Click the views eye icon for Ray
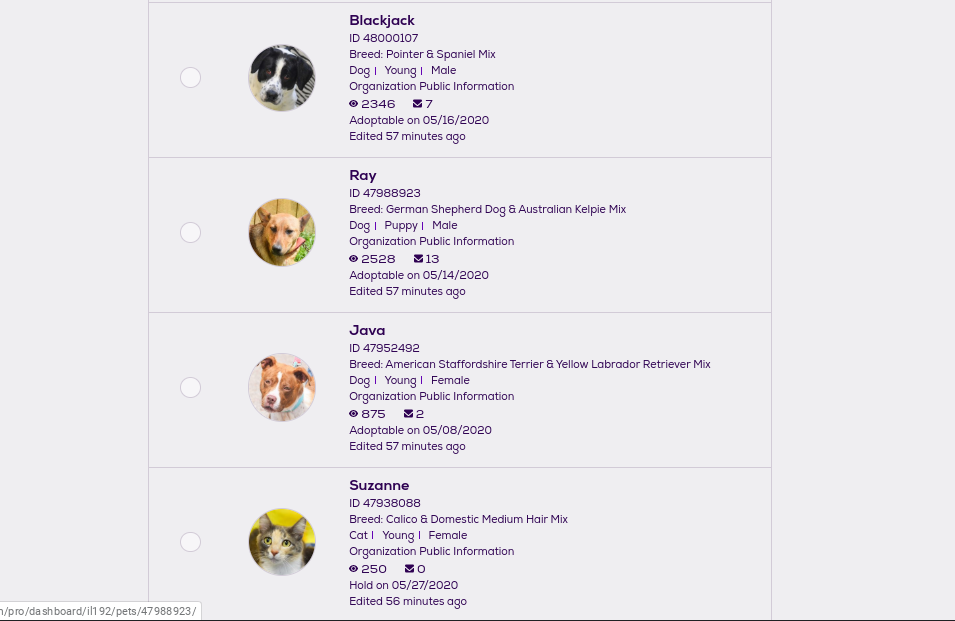Screen dimensions: 955x621 point(353,259)
